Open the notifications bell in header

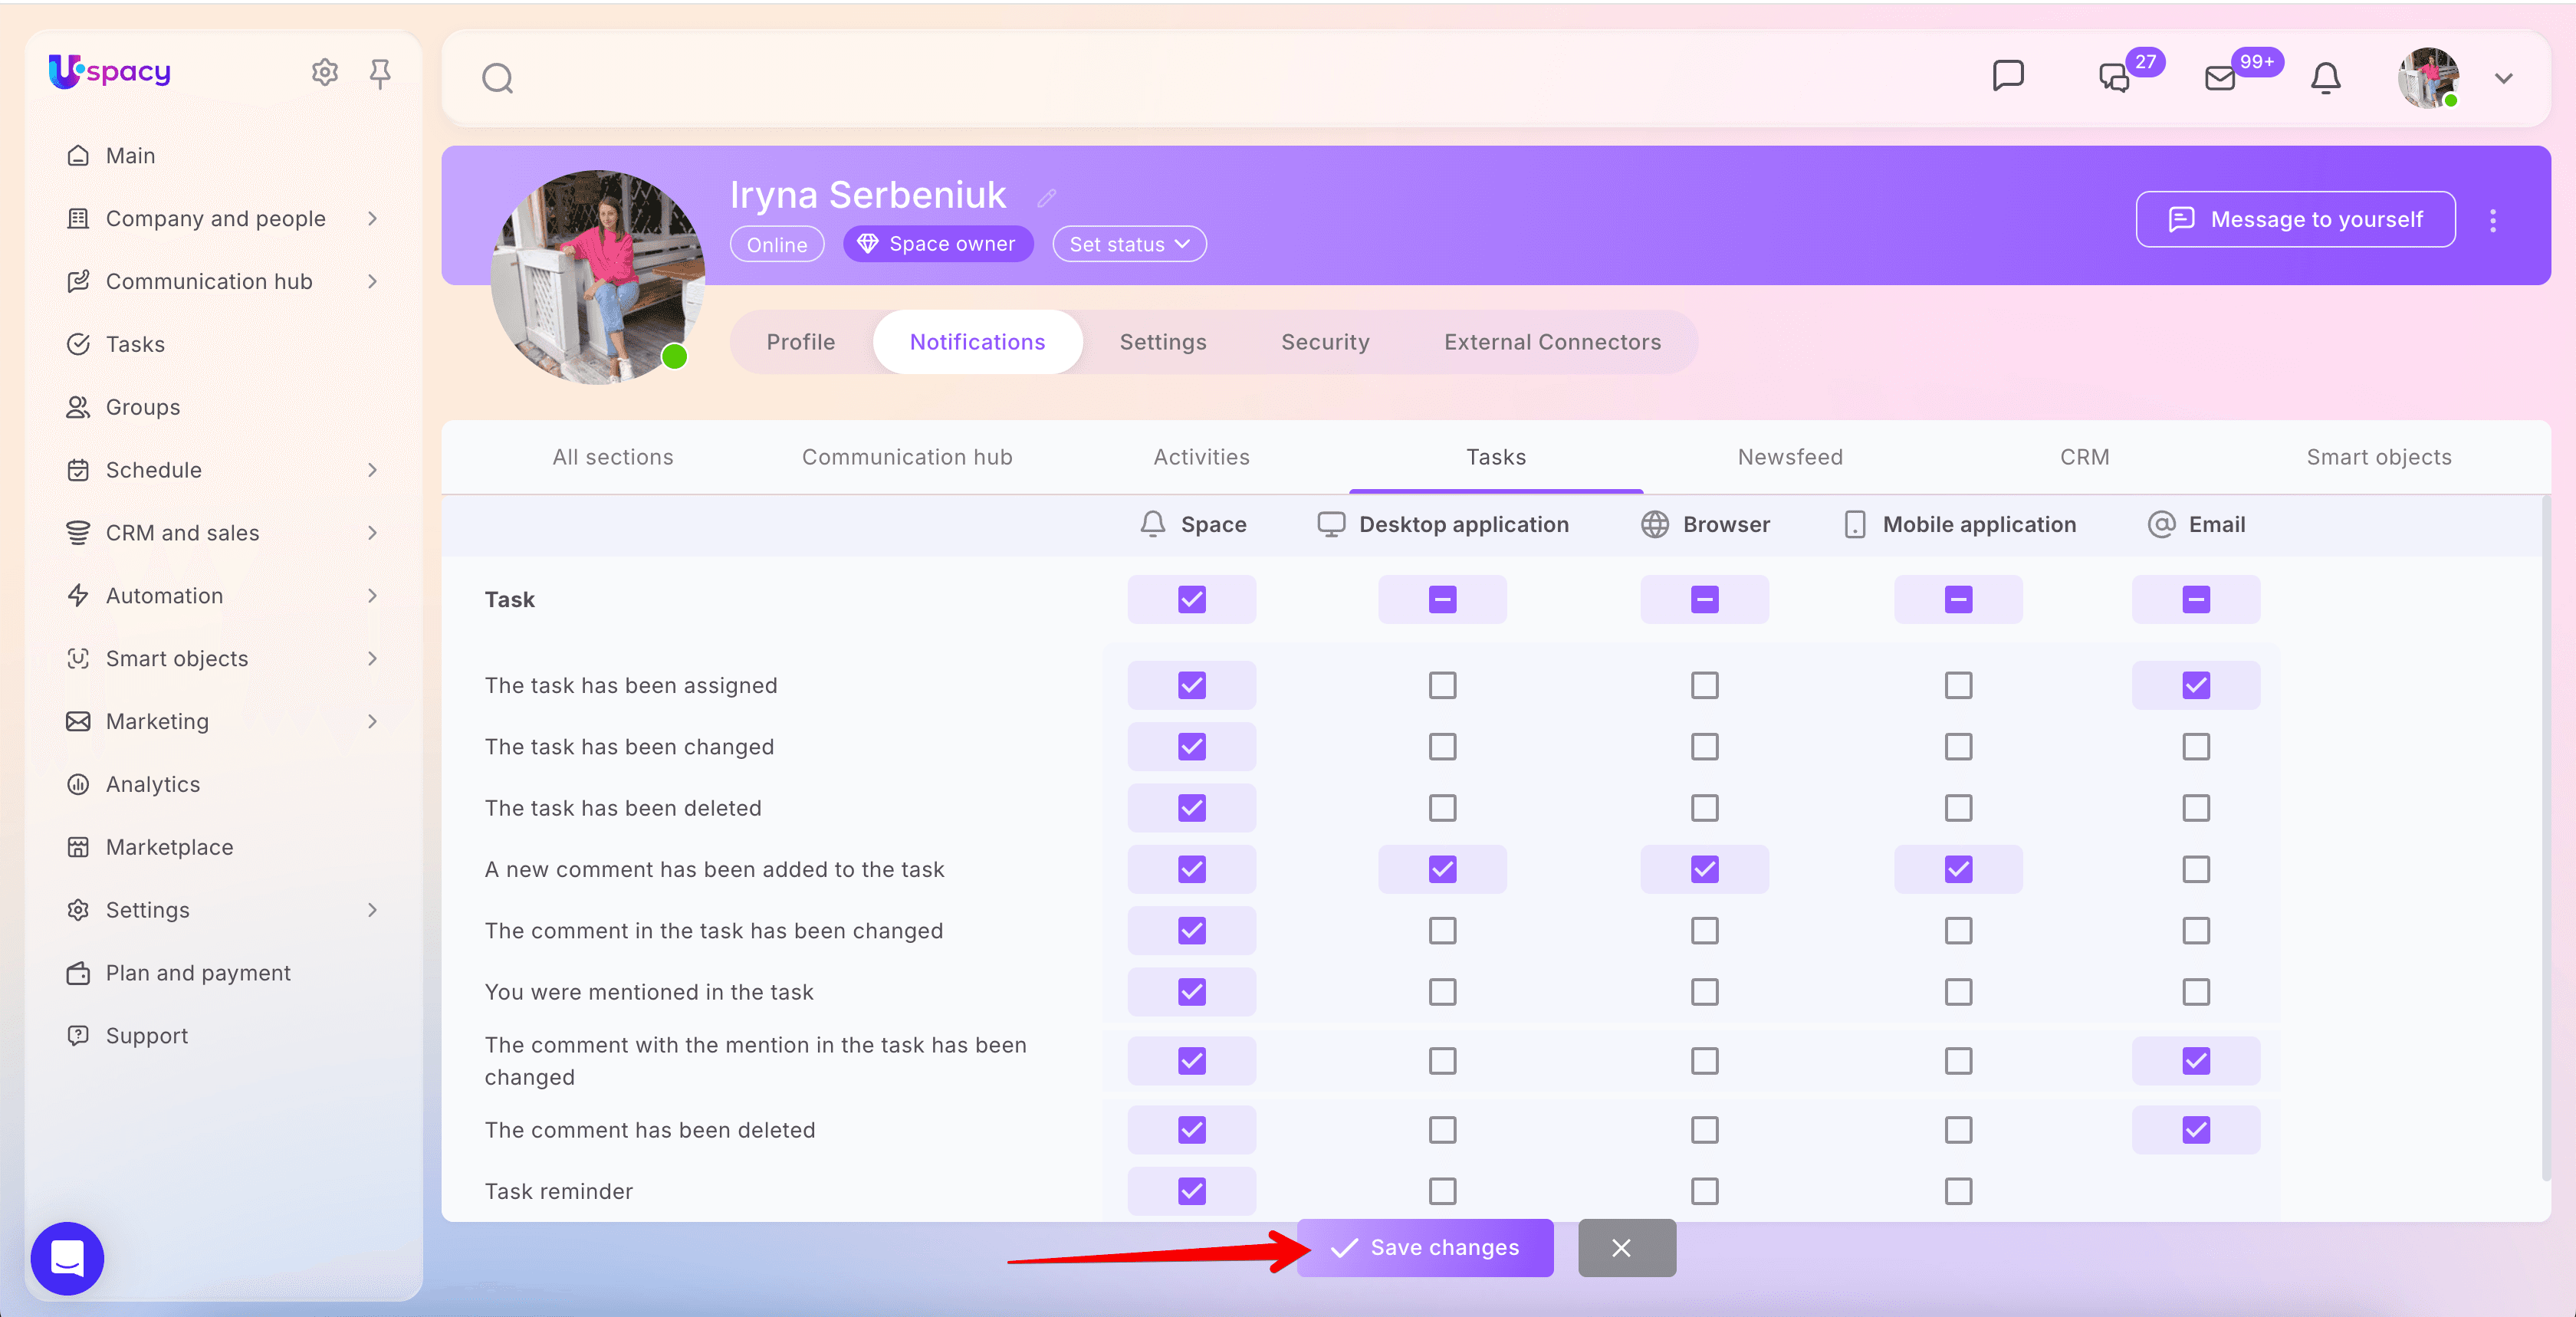[2326, 78]
